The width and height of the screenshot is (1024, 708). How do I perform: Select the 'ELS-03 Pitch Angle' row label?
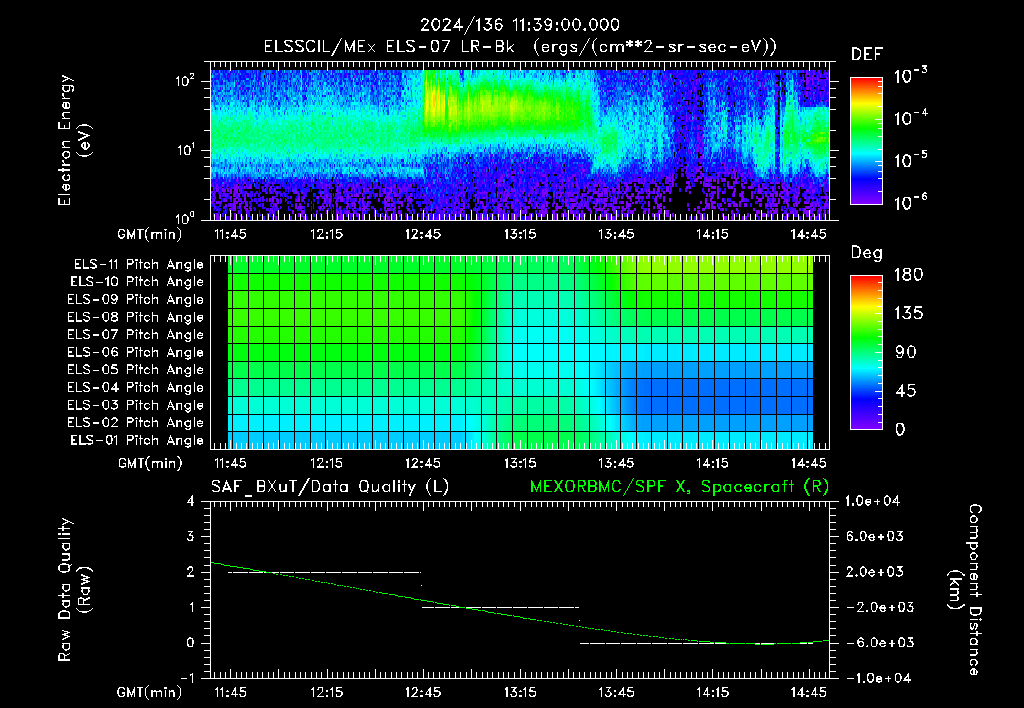135,405
